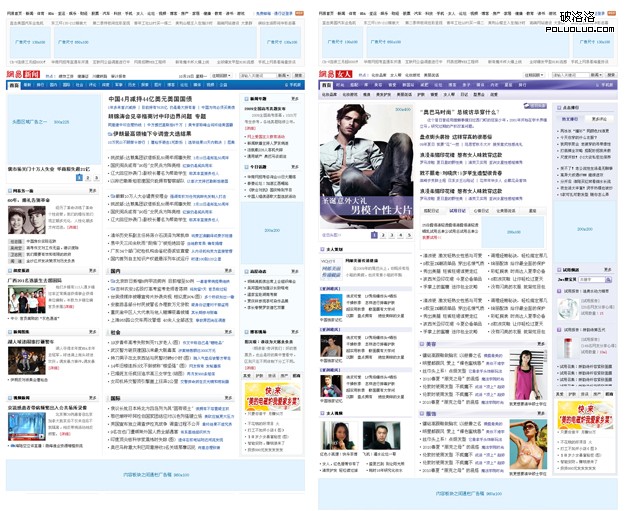The width and height of the screenshot is (625, 511).
Task: Click the speech-bubble button above the women's headlines
Action: [535, 106]
